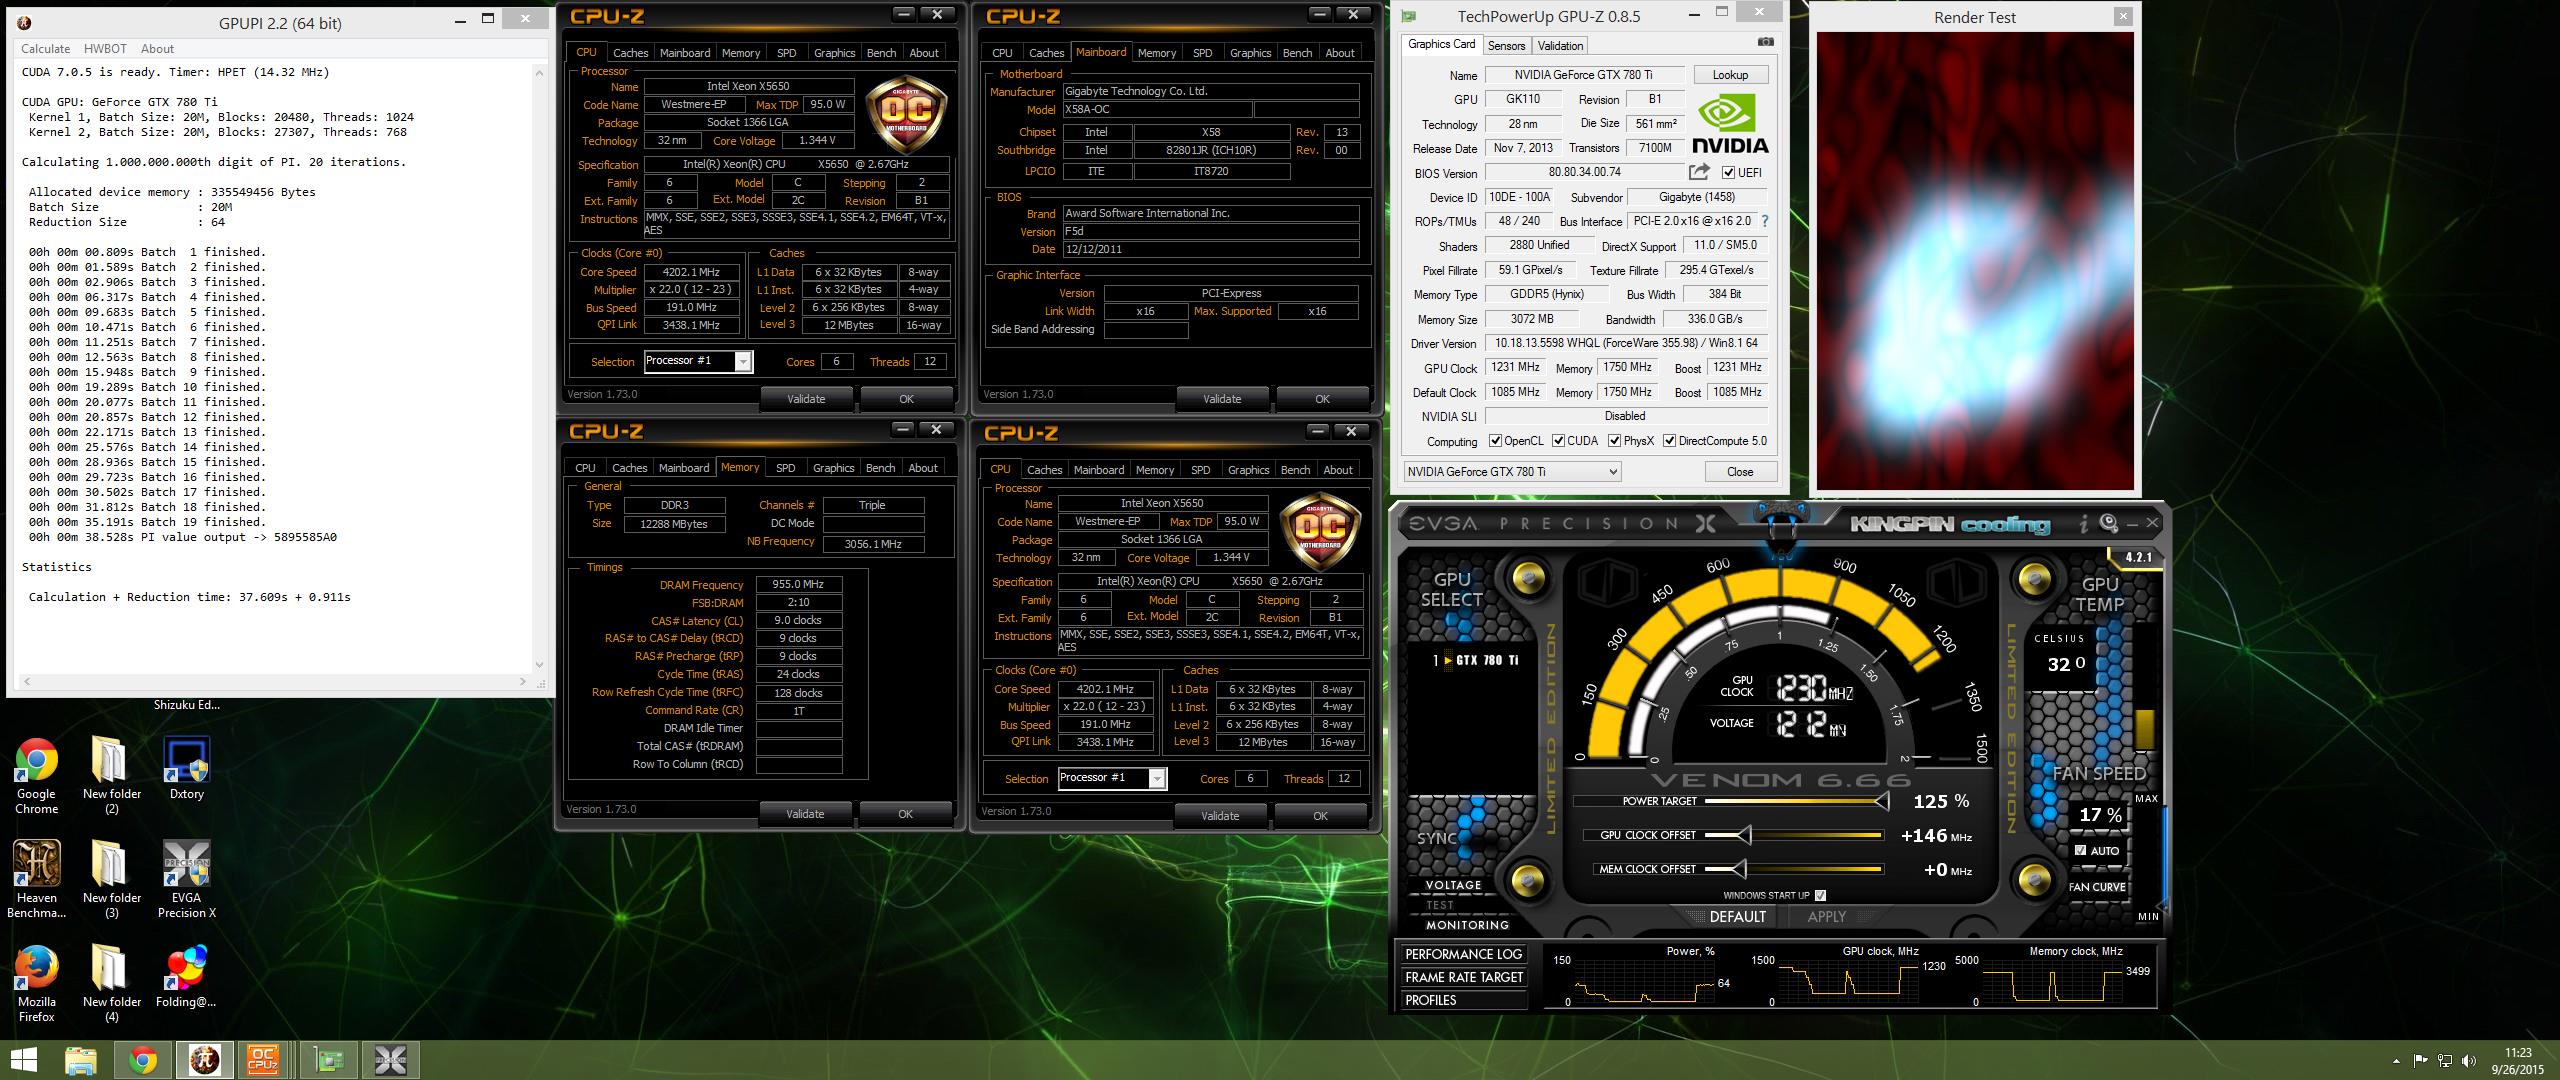2560x1080 pixels.
Task: Open EVGA Precision X desktop shortcut
Action: click(186, 880)
